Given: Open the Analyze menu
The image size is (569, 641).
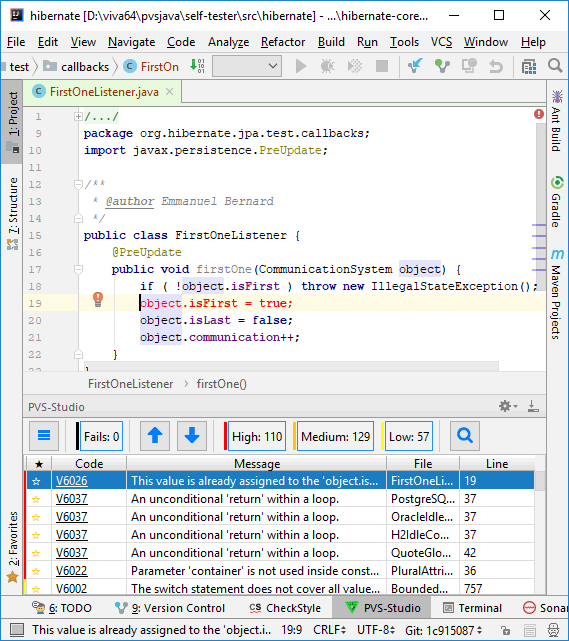Looking at the screenshot, I should pos(228,42).
